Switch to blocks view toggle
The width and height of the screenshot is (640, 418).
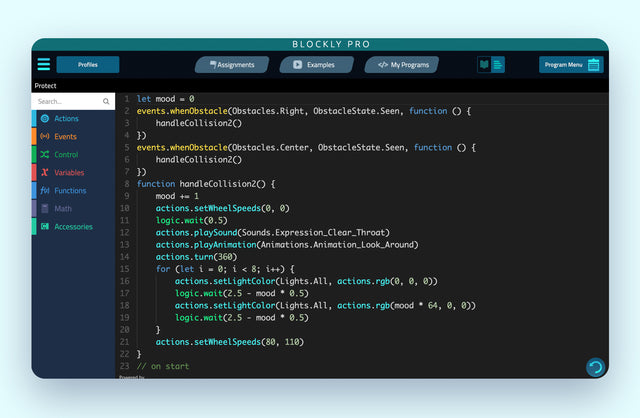pos(484,65)
